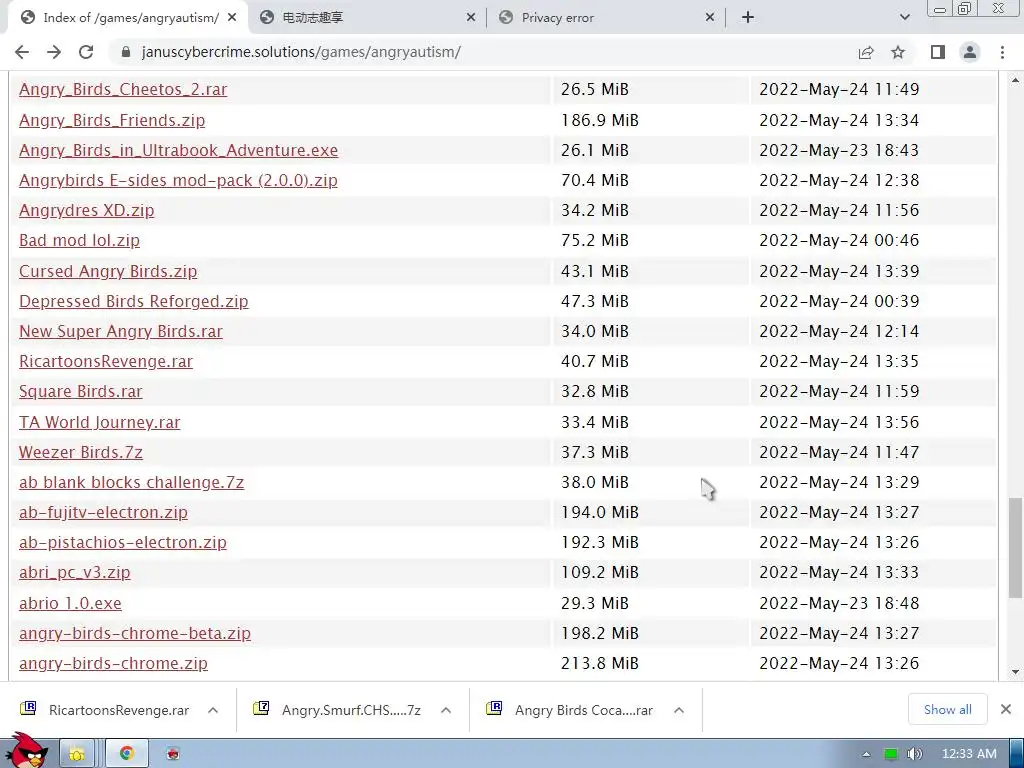Go forward to the next page
Viewport: 1024px width, 768px height.
pyautogui.click(x=54, y=52)
